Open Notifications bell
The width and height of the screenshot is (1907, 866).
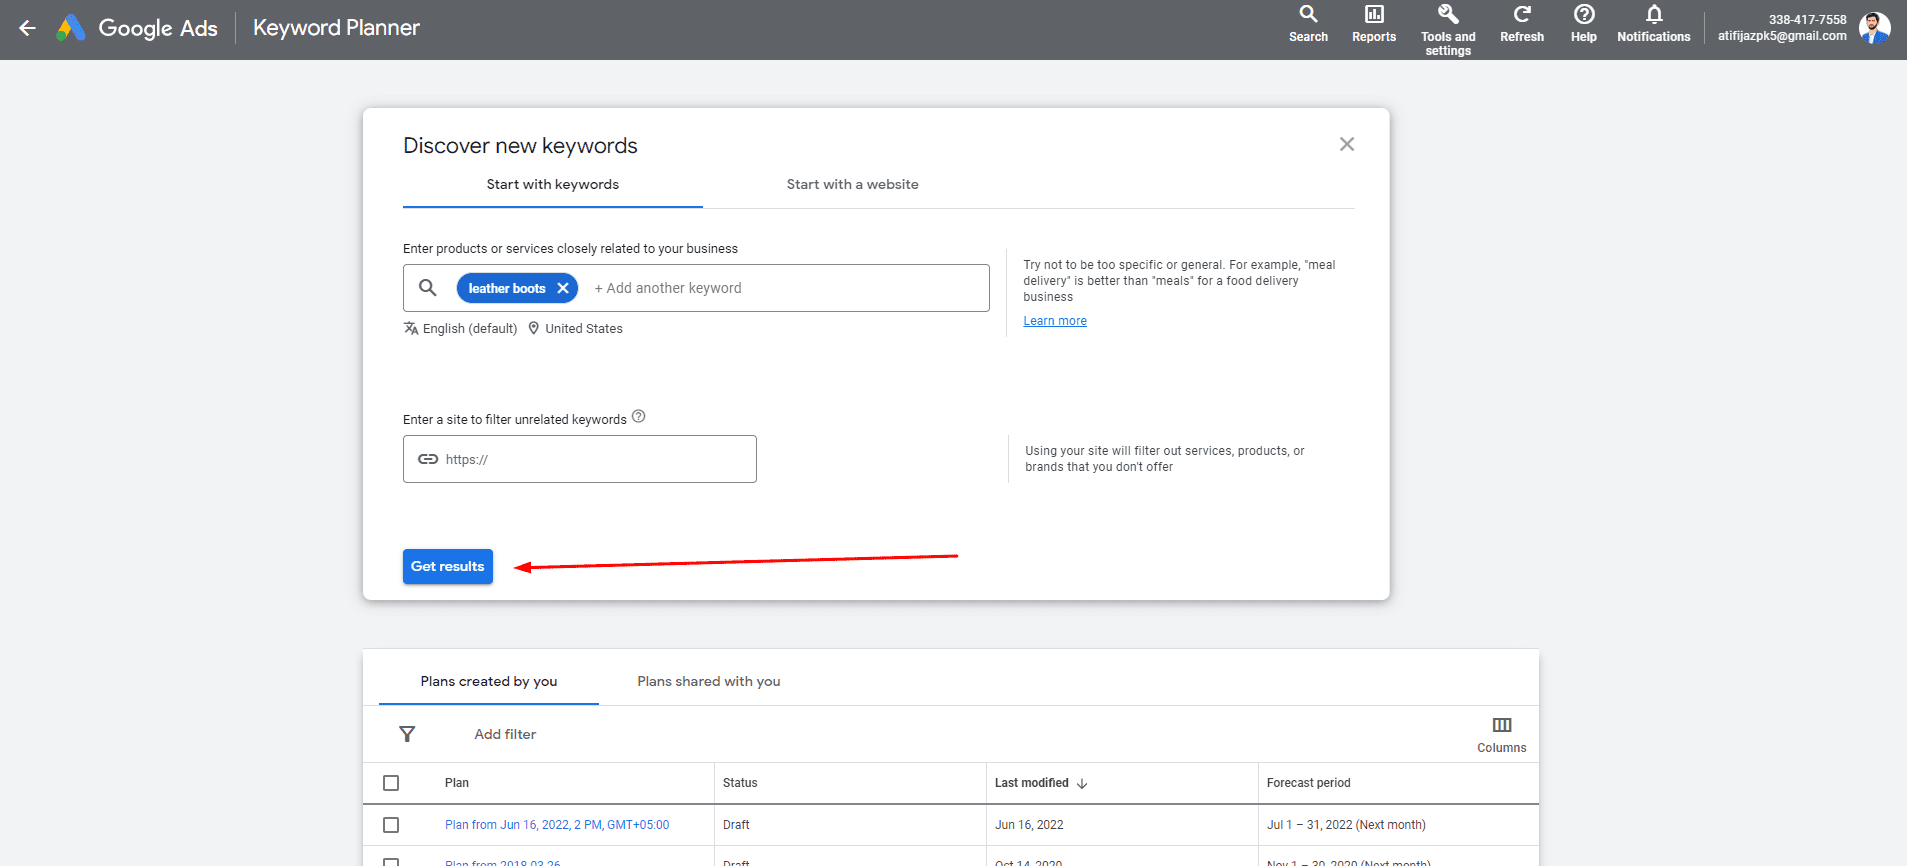1653,15
